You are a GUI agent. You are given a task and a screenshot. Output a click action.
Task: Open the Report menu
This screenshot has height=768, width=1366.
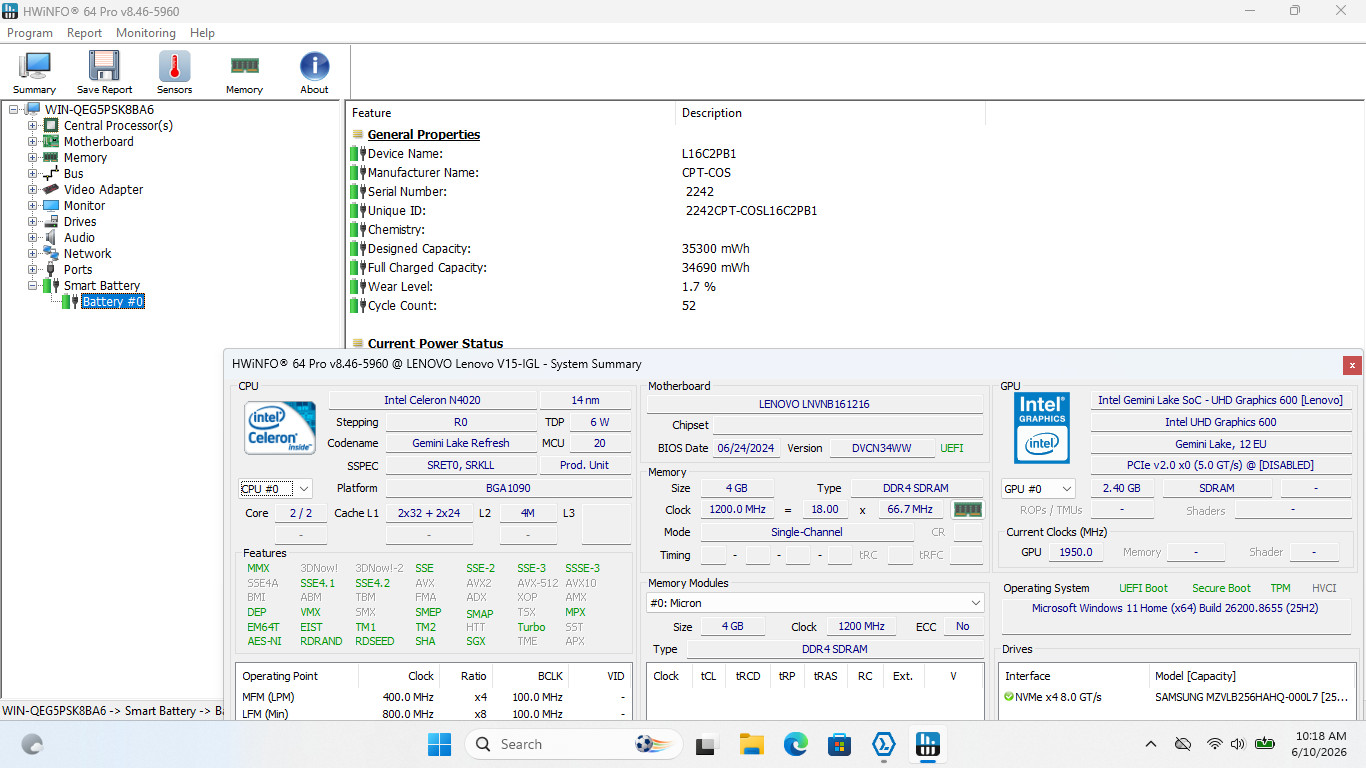(84, 33)
